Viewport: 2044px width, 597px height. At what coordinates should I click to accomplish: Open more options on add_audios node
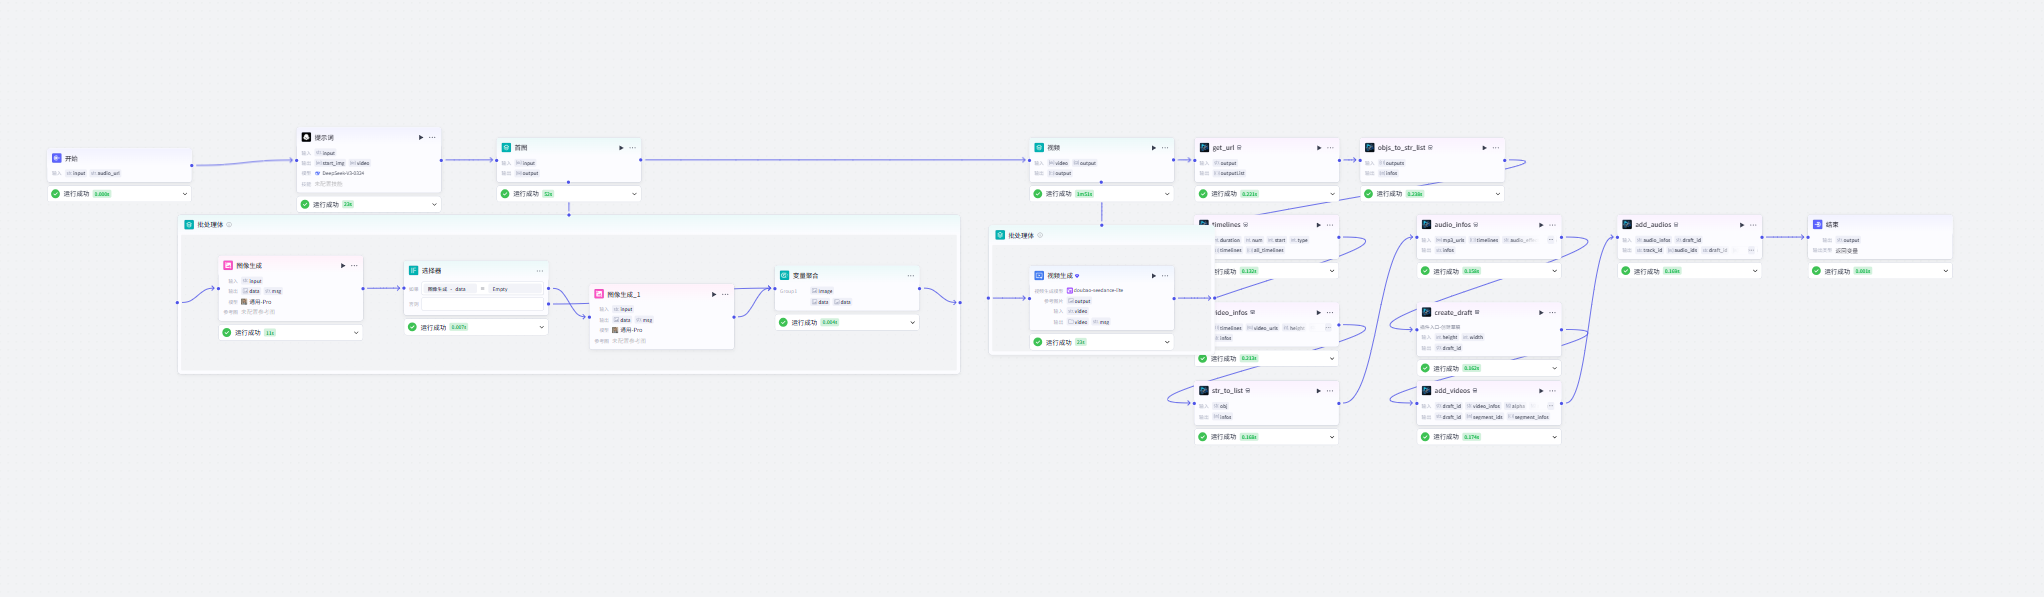click(x=1753, y=225)
